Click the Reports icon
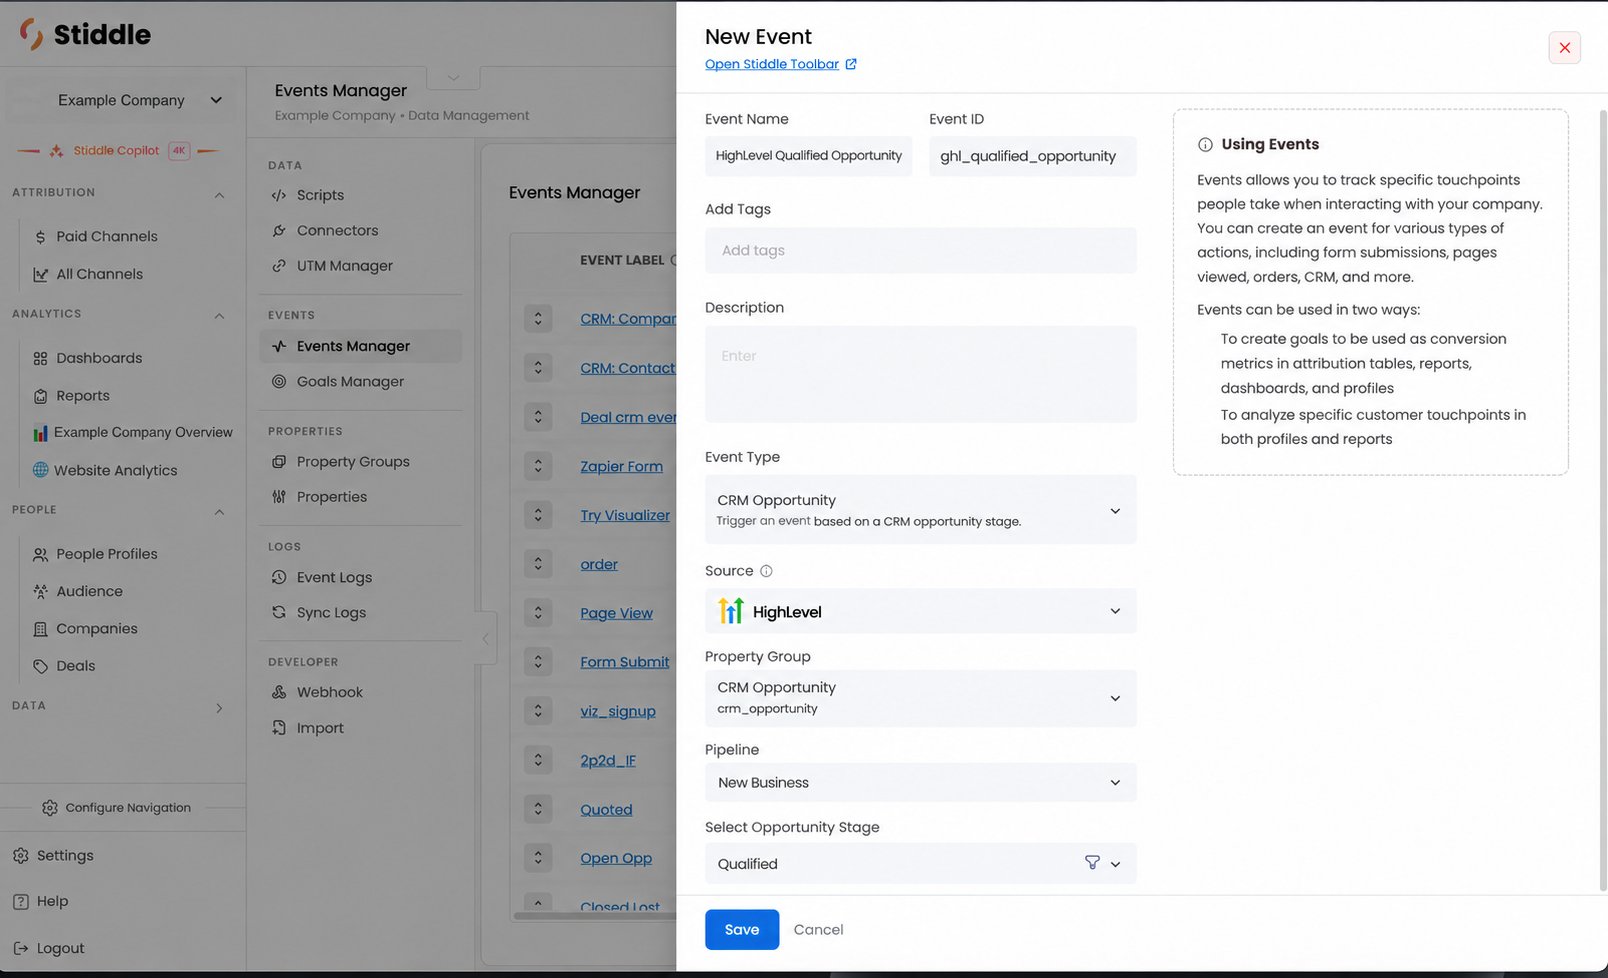This screenshot has width=1608, height=978. tap(40, 396)
